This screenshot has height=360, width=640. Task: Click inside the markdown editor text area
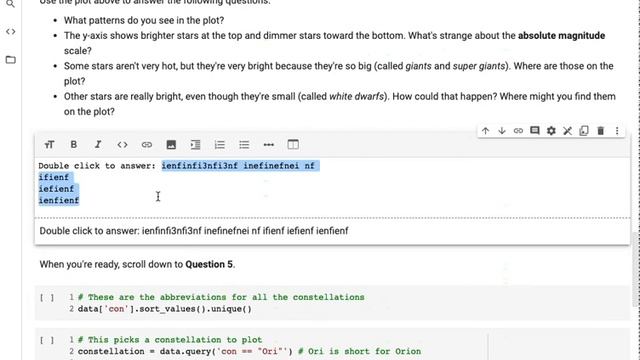click(333, 187)
